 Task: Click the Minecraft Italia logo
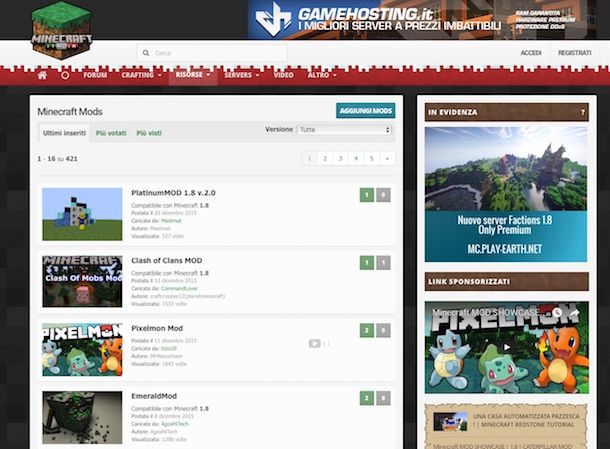click(x=61, y=30)
